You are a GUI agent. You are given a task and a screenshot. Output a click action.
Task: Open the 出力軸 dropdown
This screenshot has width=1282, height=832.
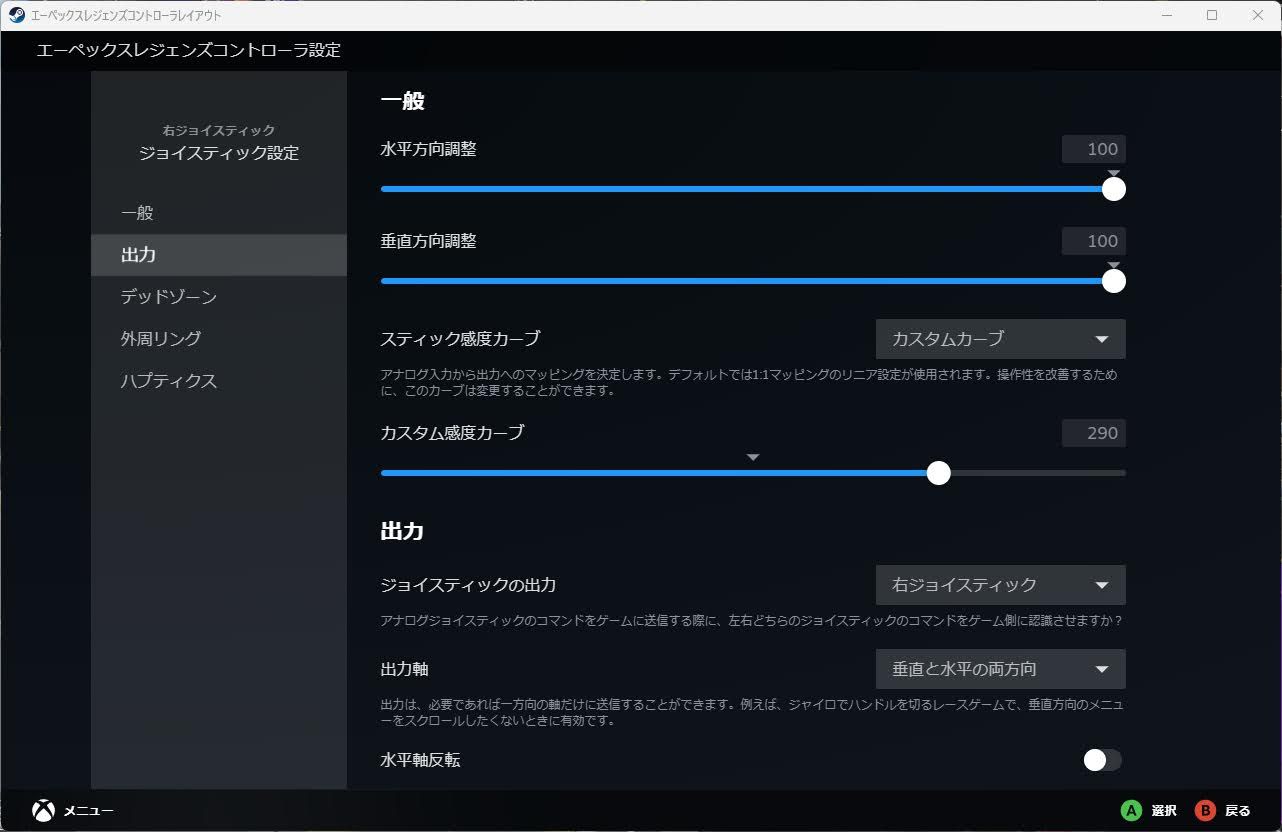(1000, 669)
